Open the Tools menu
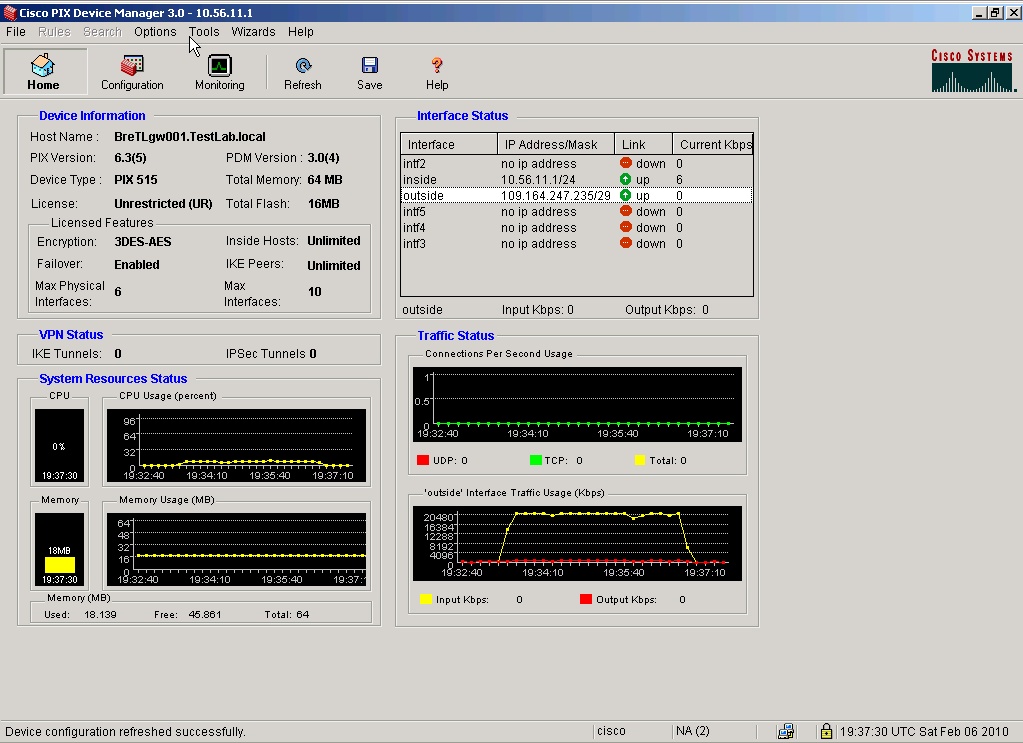The width and height of the screenshot is (1023, 743). point(204,32)
